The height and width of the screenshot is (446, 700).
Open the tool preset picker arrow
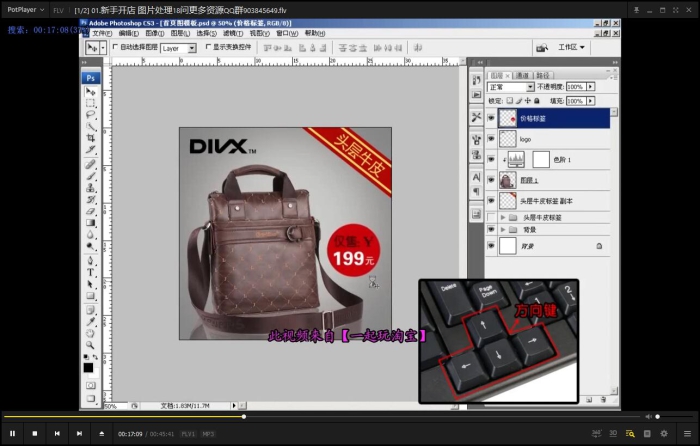tap(103, 48)
